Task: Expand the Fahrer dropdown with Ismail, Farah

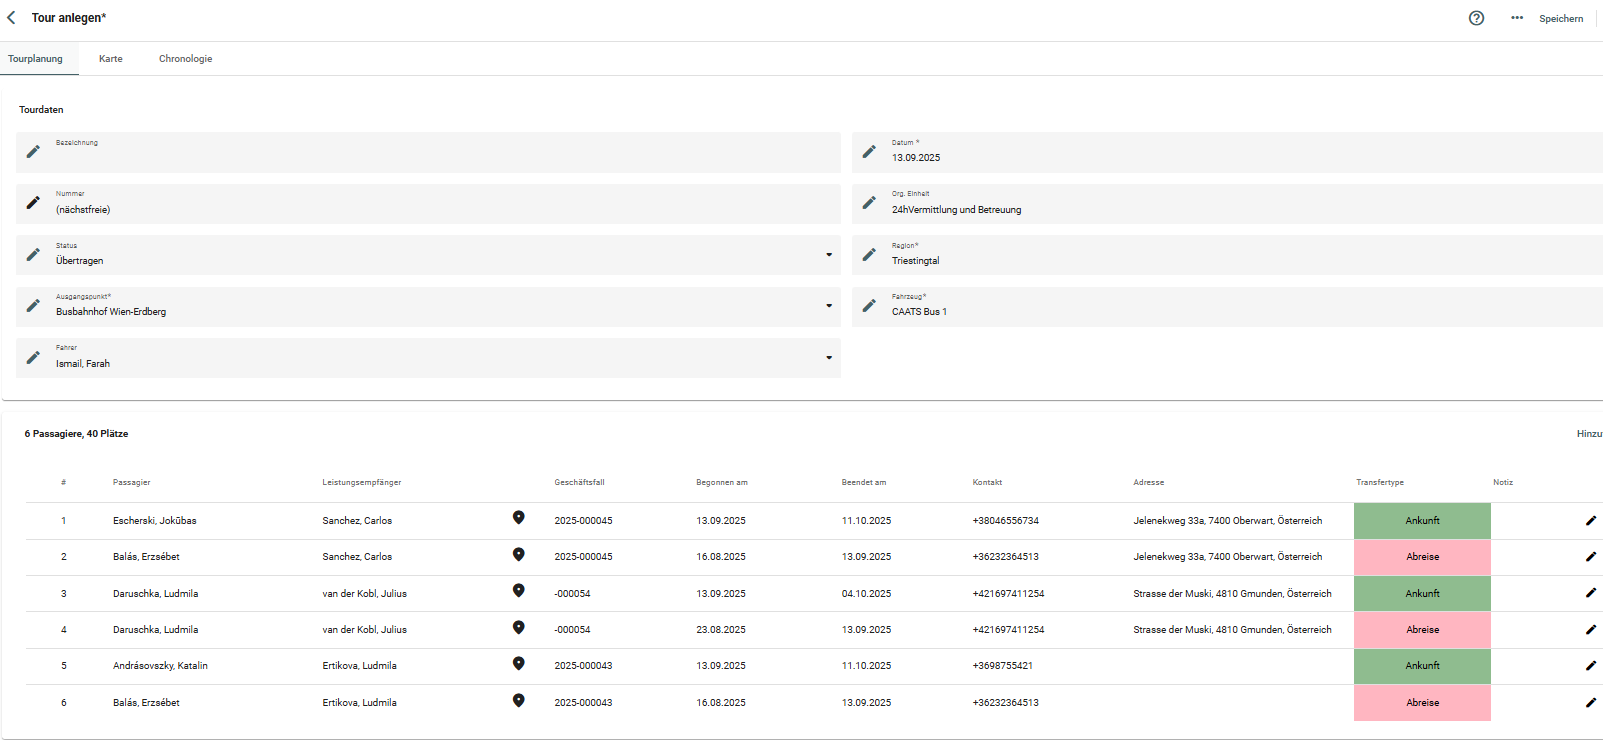Action: 828,358
